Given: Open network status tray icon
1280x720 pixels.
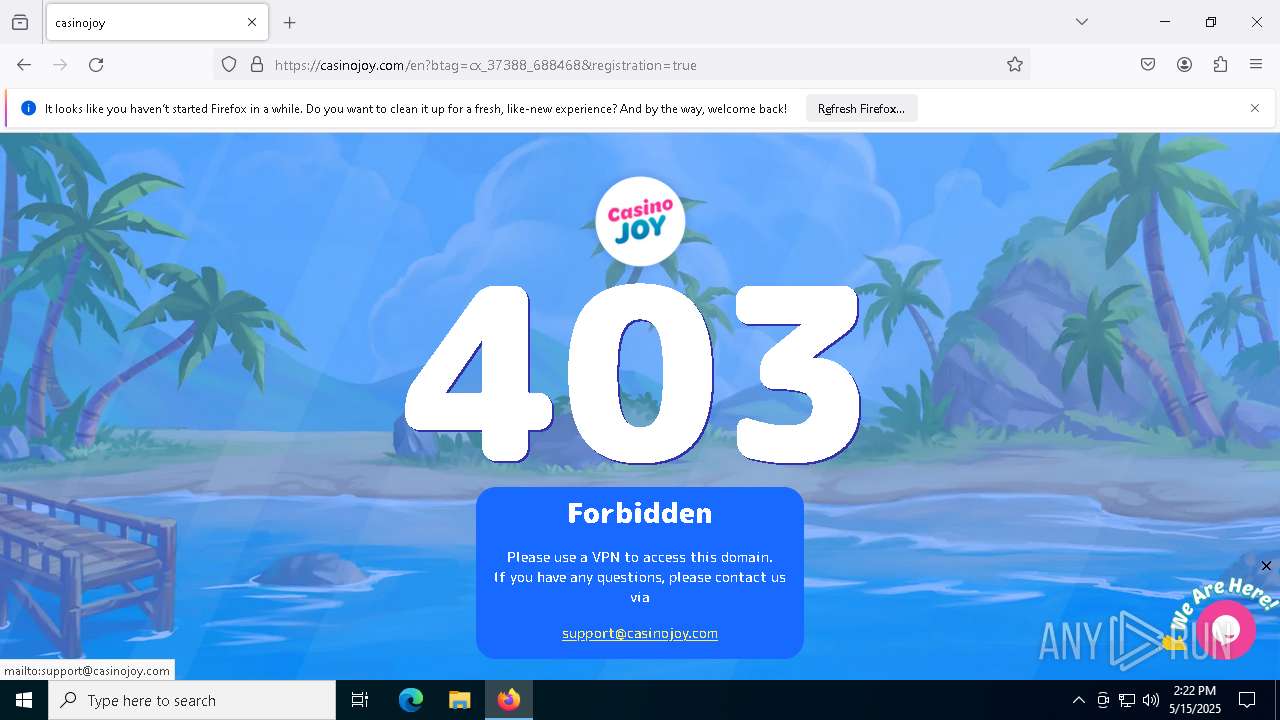Looking at the screenshot, I should tap(1127, 700).
